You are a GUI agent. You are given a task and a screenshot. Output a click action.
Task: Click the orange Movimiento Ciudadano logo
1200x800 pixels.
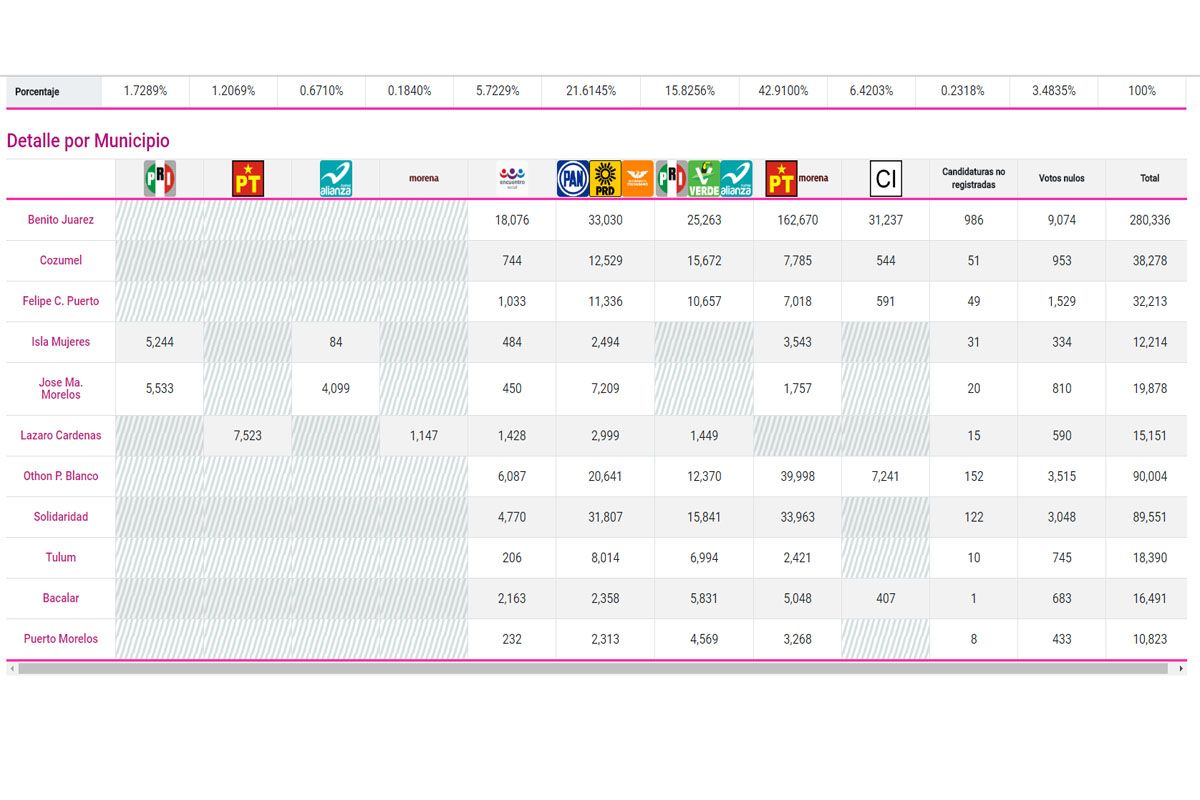tap(637, 178)
